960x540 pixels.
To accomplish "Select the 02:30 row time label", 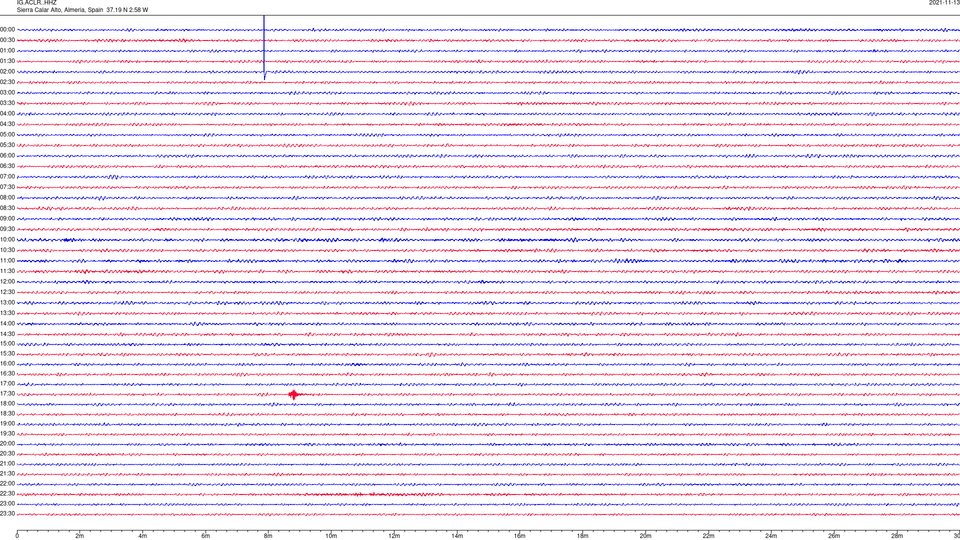I will pos(7,81).
